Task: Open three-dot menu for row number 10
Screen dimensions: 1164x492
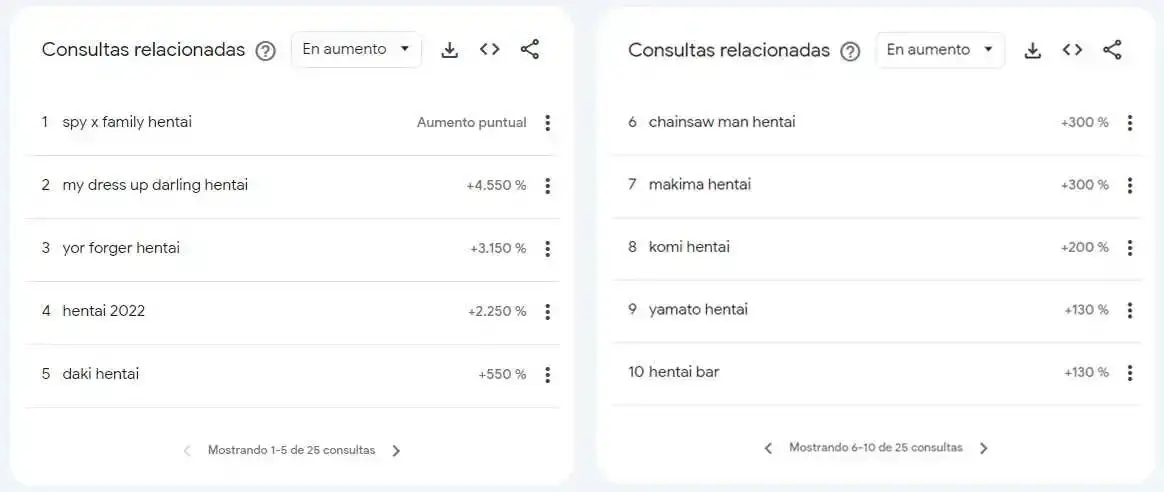Action: coord(1130,373)
